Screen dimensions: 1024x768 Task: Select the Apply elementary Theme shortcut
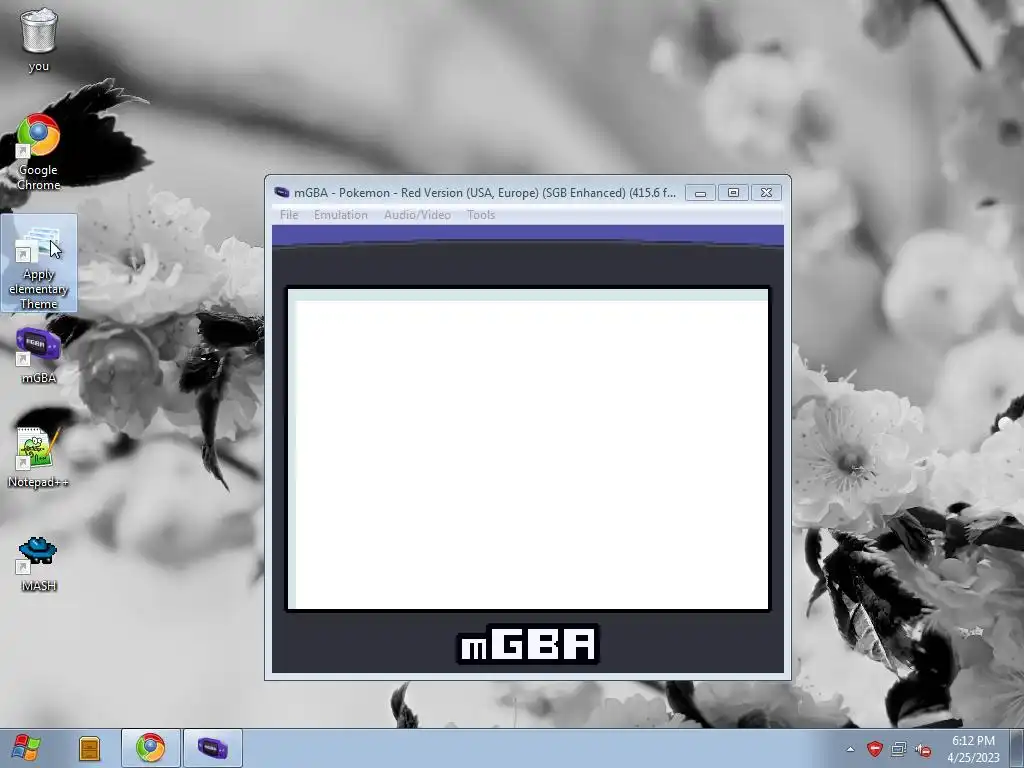(39, 263)
